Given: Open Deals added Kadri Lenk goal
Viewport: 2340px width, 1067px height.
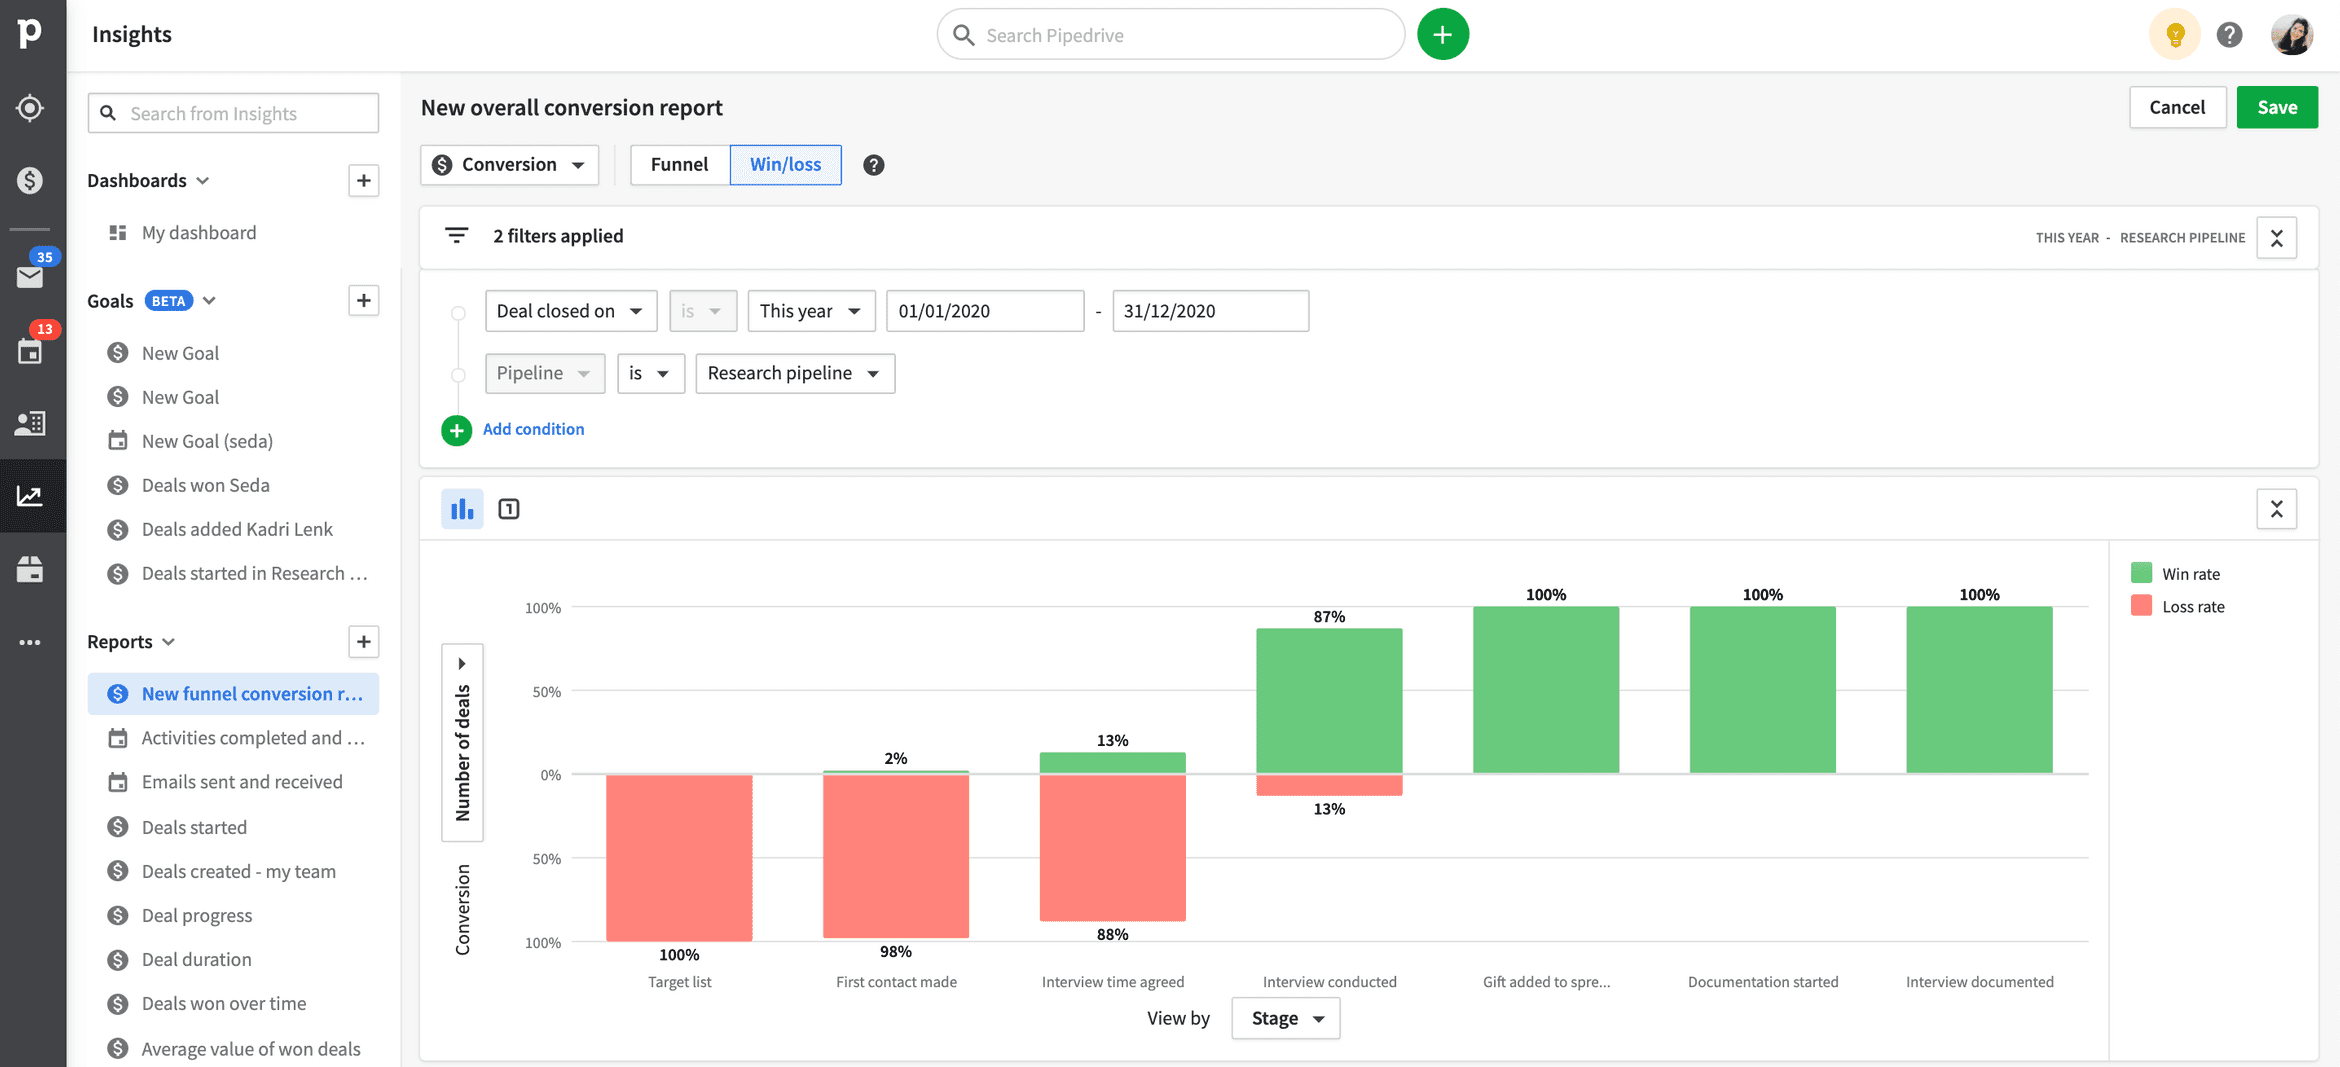Looking at the screenshot, I should (237, 529).
